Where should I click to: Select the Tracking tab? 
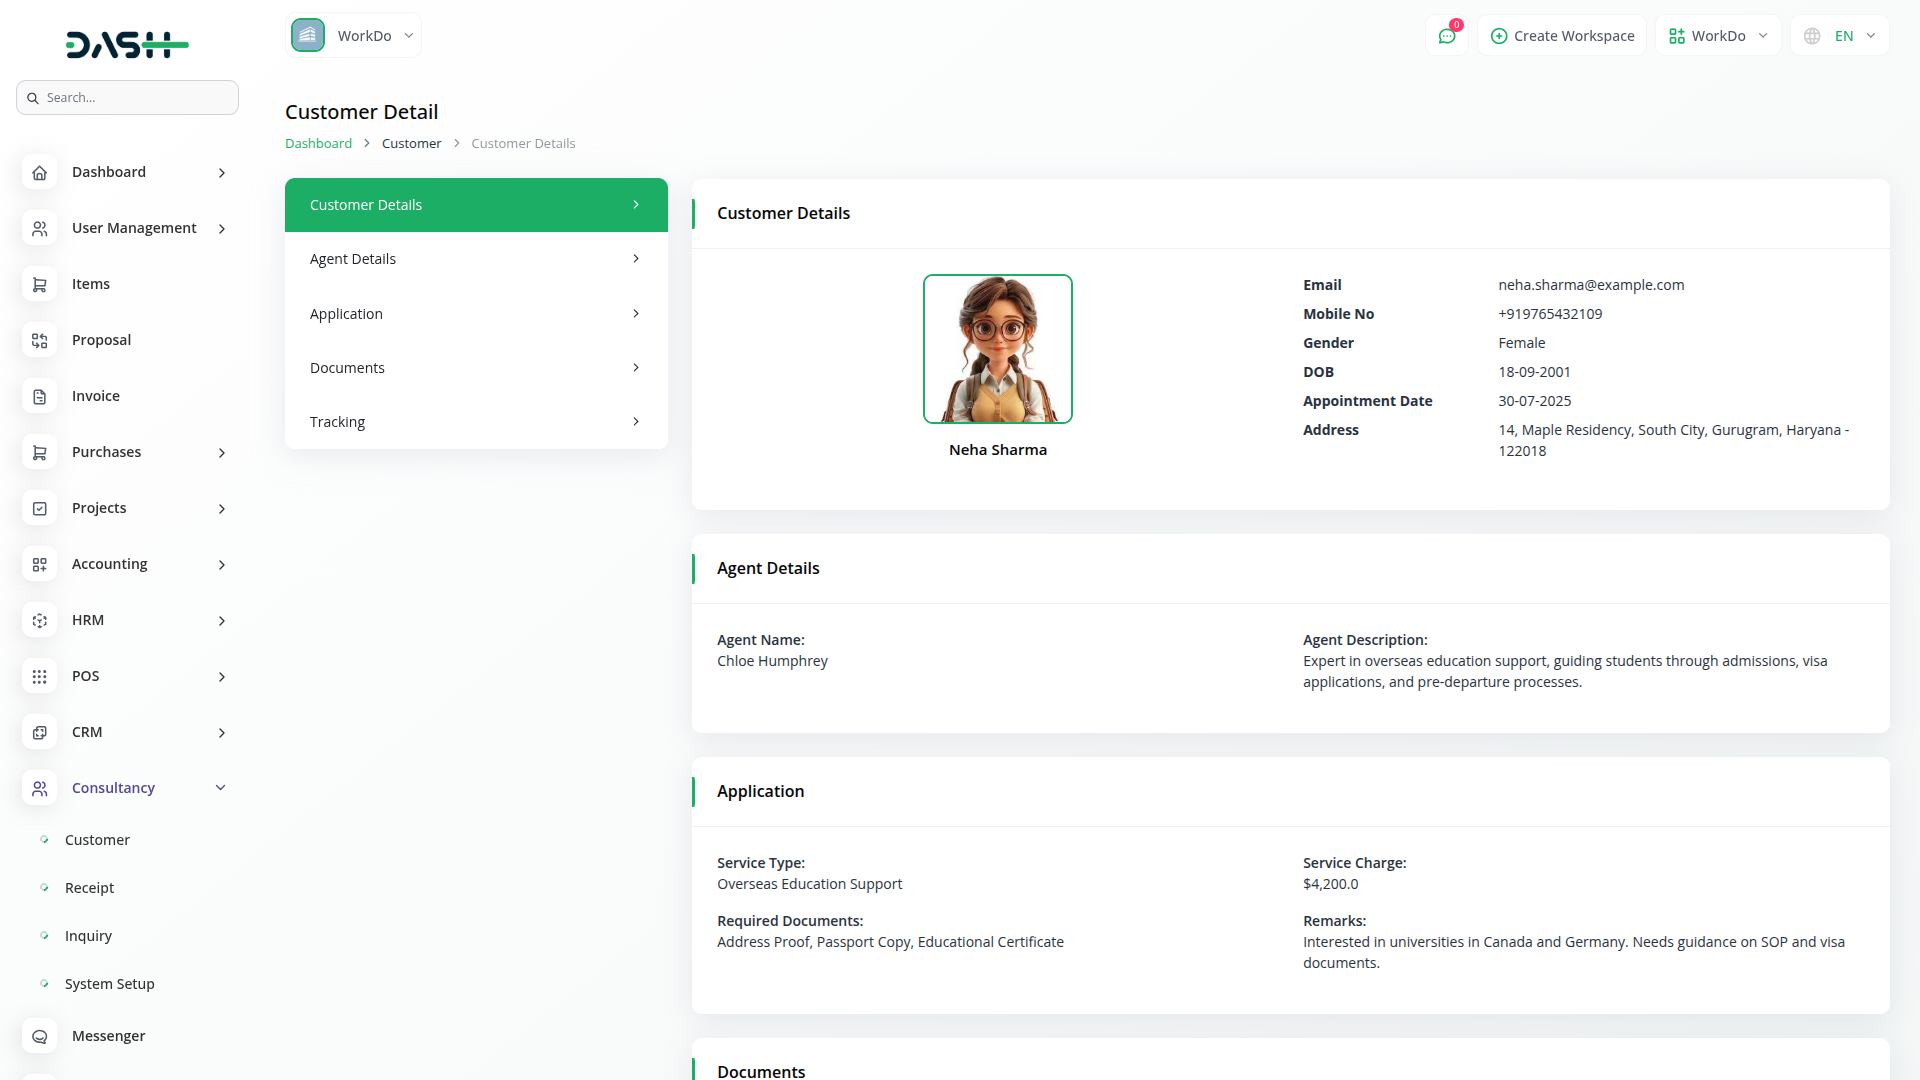(x=475, y=422)
